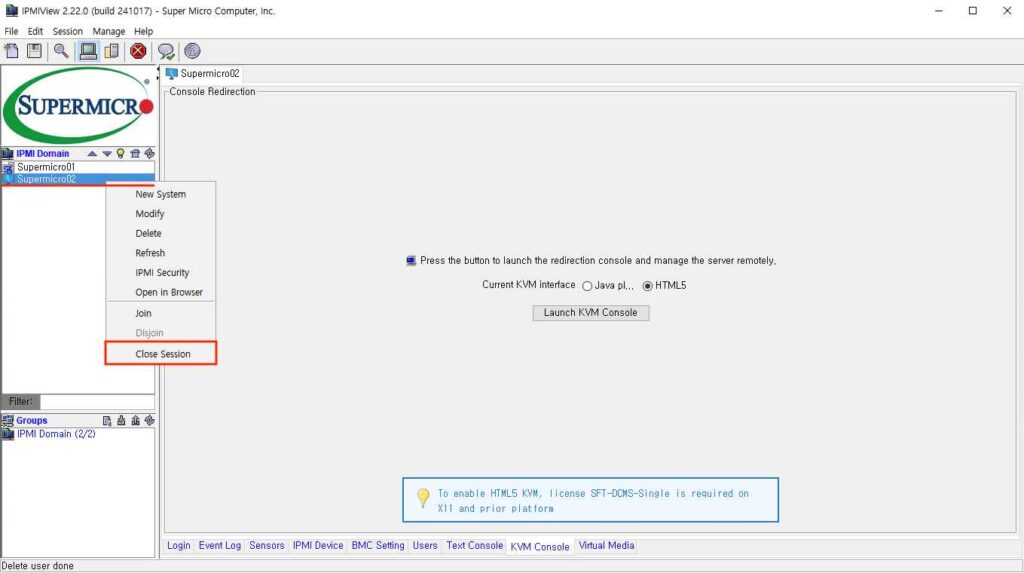Select Supermicro02 in the IPMI Domain list
The height and width of the screenshot is (573, 1024).
(x=78, y=179)
